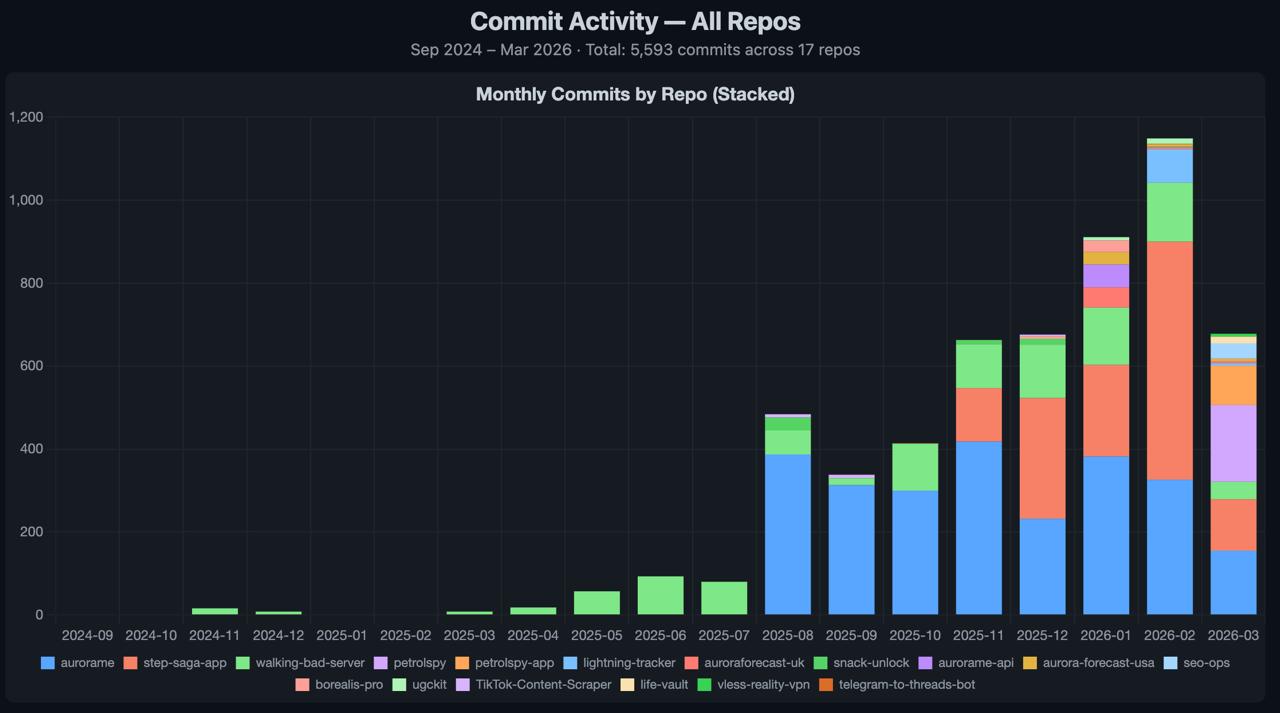
Task: Select the green bar for 2025-07
Action: tap(724, 598)
